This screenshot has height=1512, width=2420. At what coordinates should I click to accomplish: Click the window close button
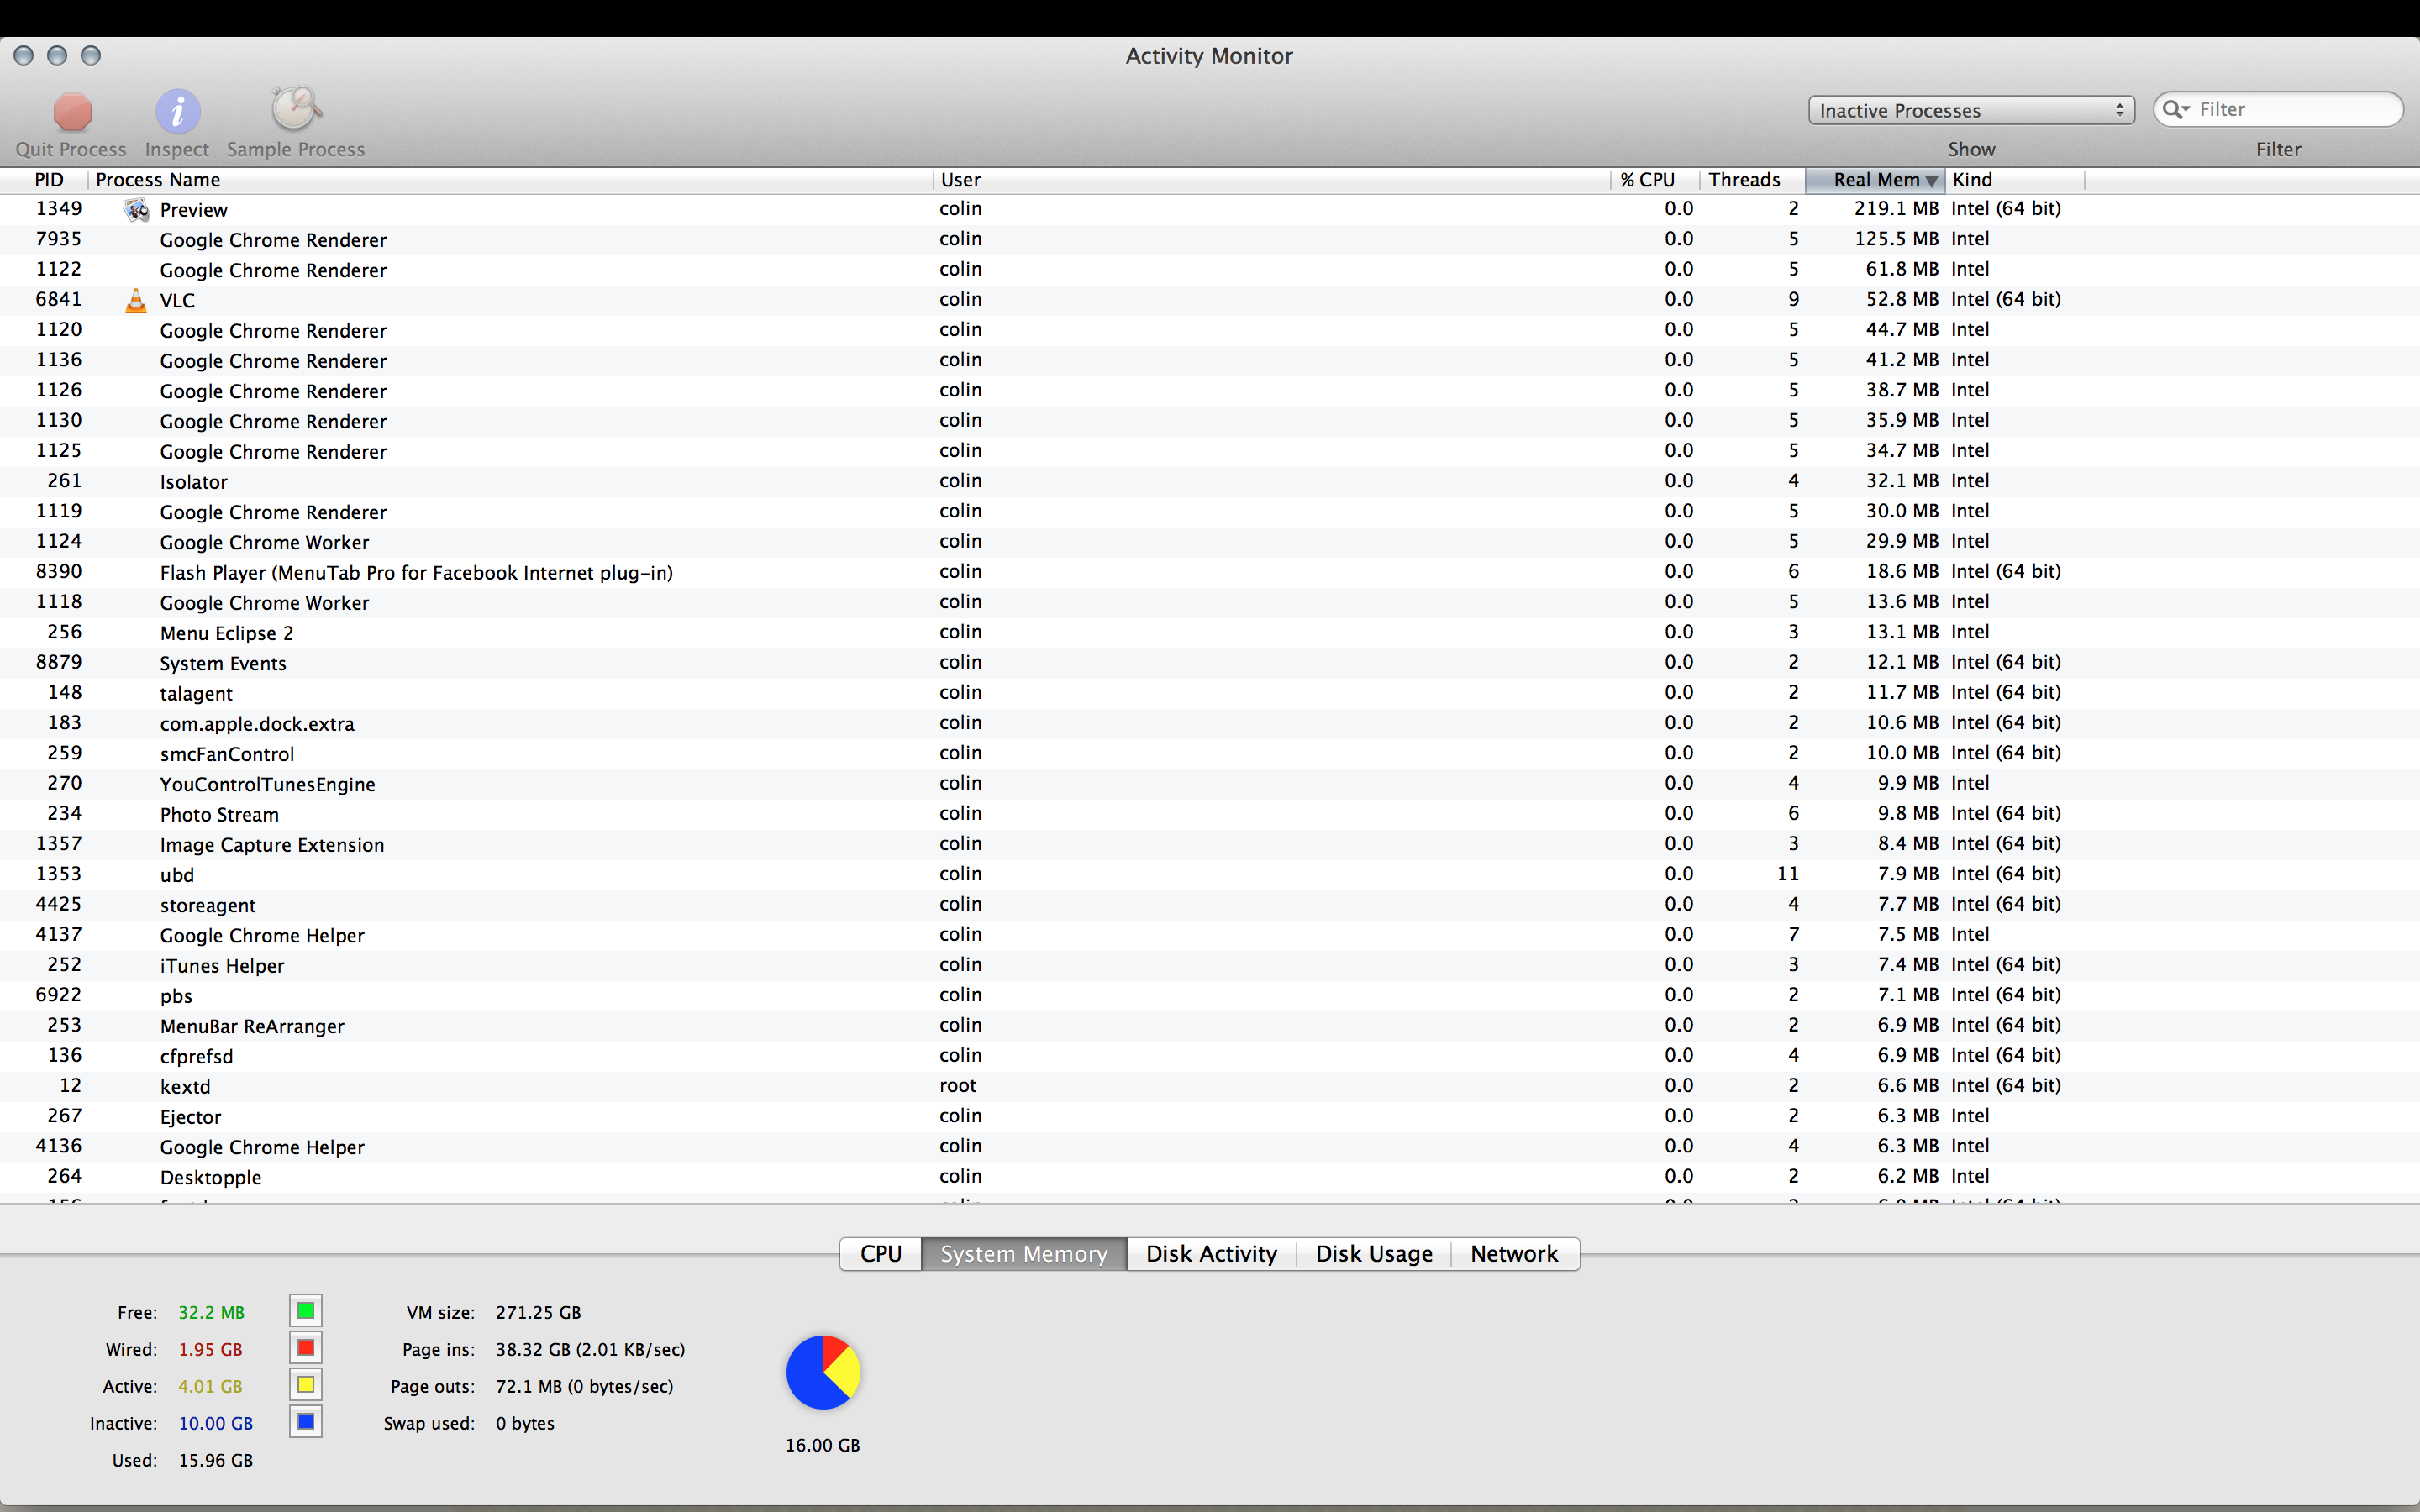click(24, 56)
